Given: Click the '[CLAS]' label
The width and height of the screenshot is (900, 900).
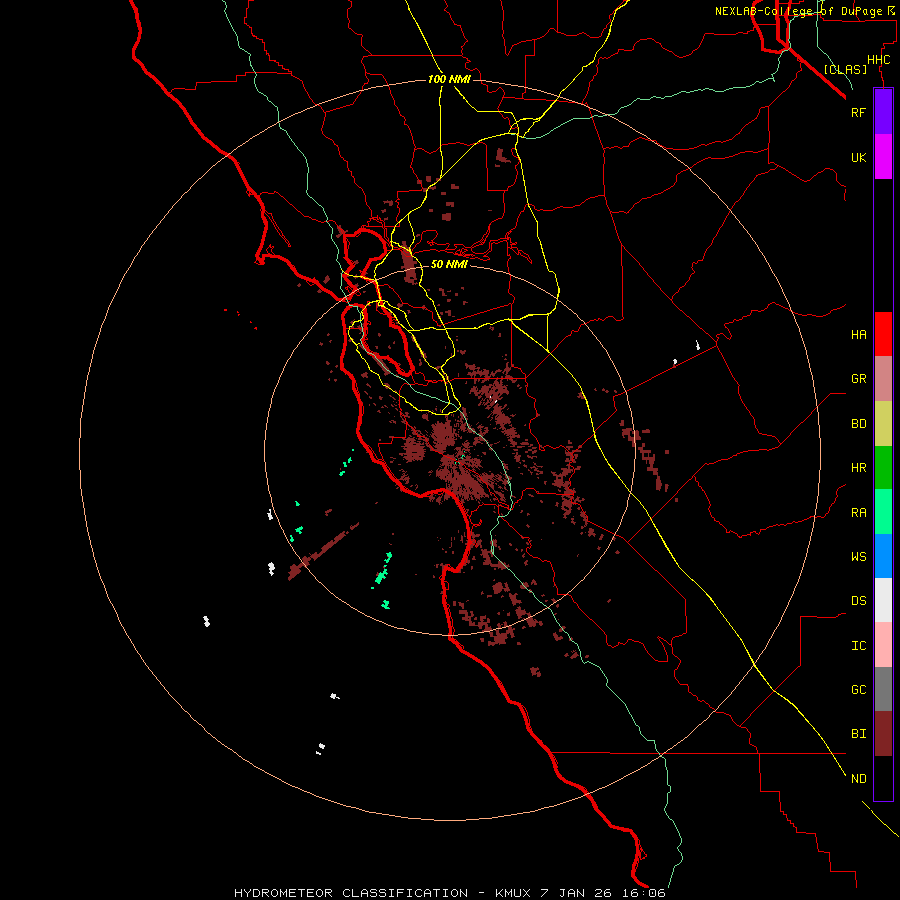Looking at the screenshot, I should pos(845,69).
